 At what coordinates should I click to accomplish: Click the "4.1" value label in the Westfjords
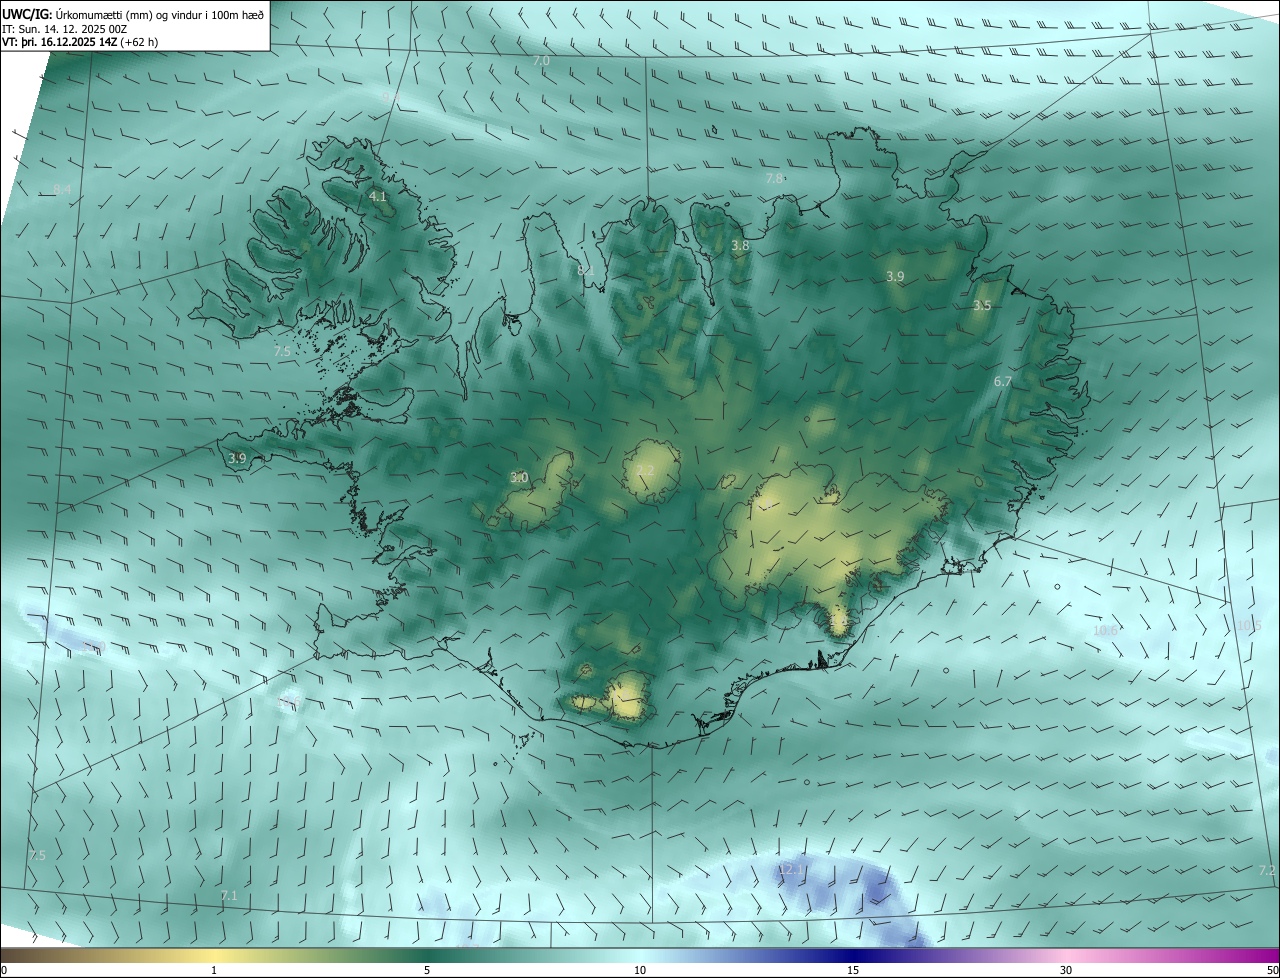click(378, 197)
